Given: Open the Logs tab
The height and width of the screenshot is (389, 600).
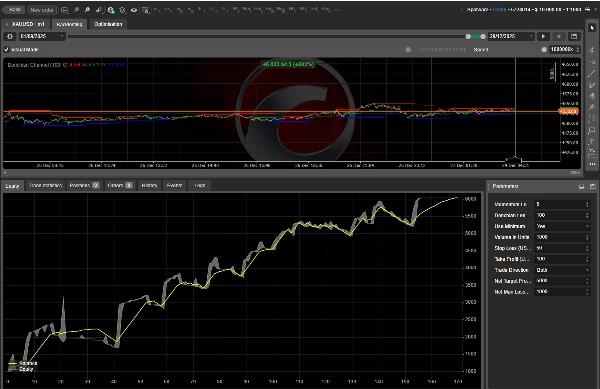Looking at the screenshot, I should (x=200, y=186).
